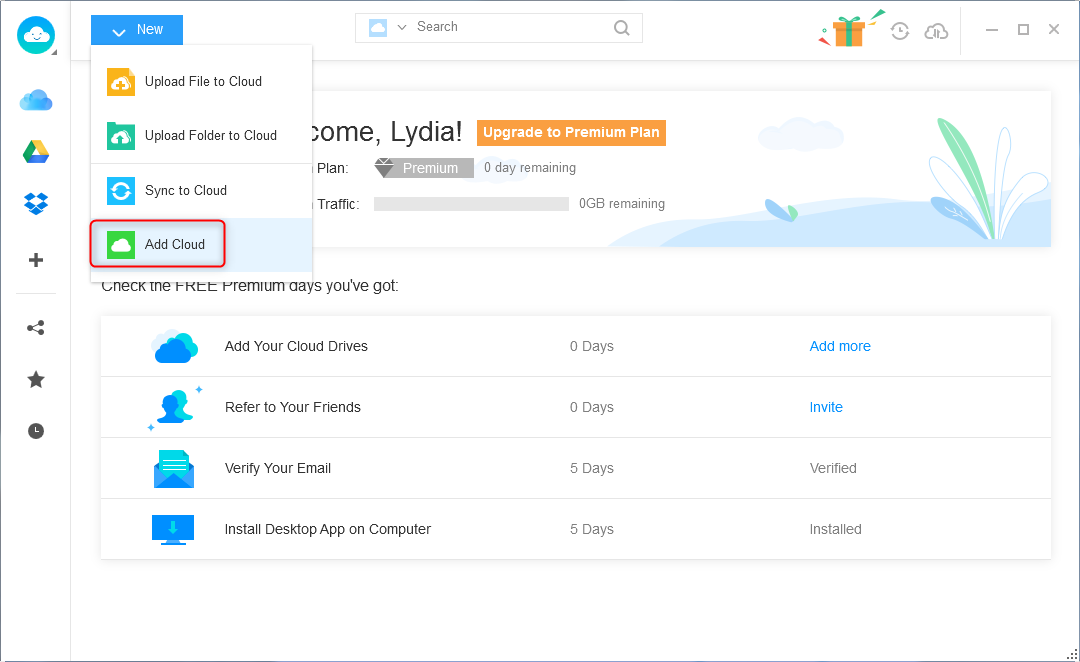Click the Add more link
This screenshot has height=662, width=1080.
tap(840, 346)
